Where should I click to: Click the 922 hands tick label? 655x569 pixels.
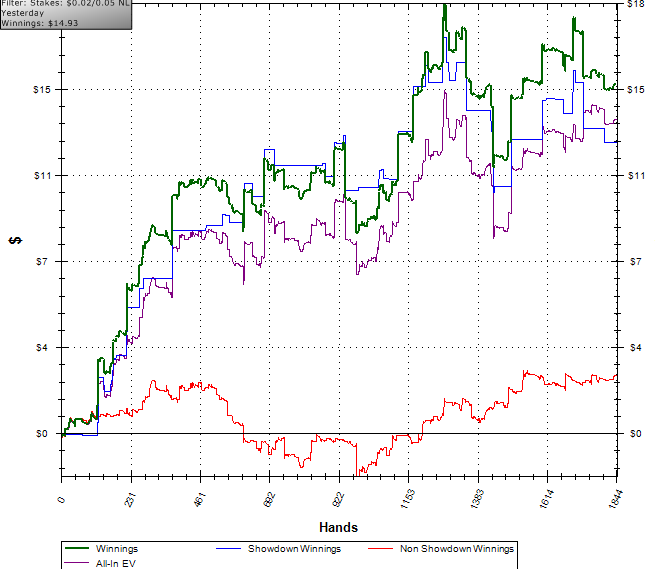tap(338, 500)
